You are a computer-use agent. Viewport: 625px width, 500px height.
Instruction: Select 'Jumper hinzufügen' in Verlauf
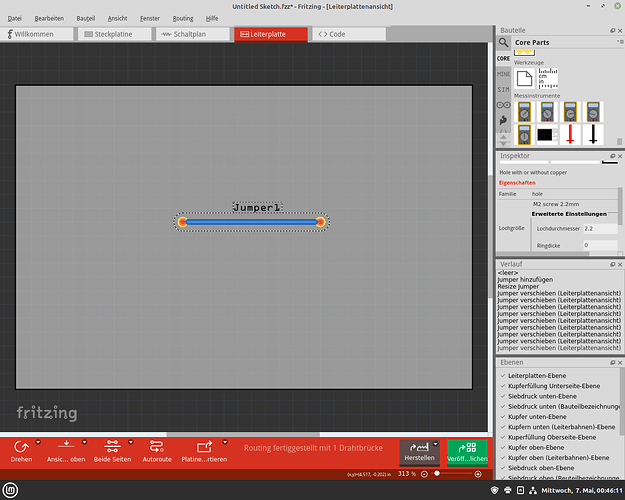point(525,280)
